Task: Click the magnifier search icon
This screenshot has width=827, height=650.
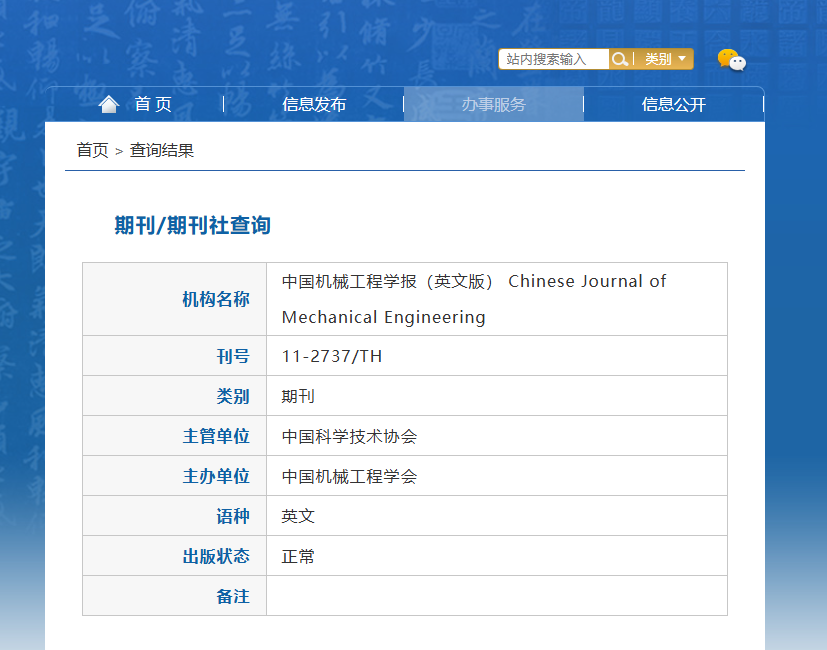Action: [620, 59]
